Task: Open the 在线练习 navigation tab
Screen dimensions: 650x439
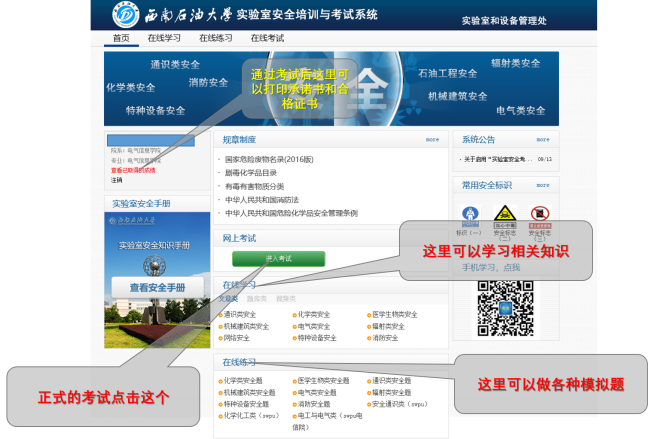Action: [215, 38]
